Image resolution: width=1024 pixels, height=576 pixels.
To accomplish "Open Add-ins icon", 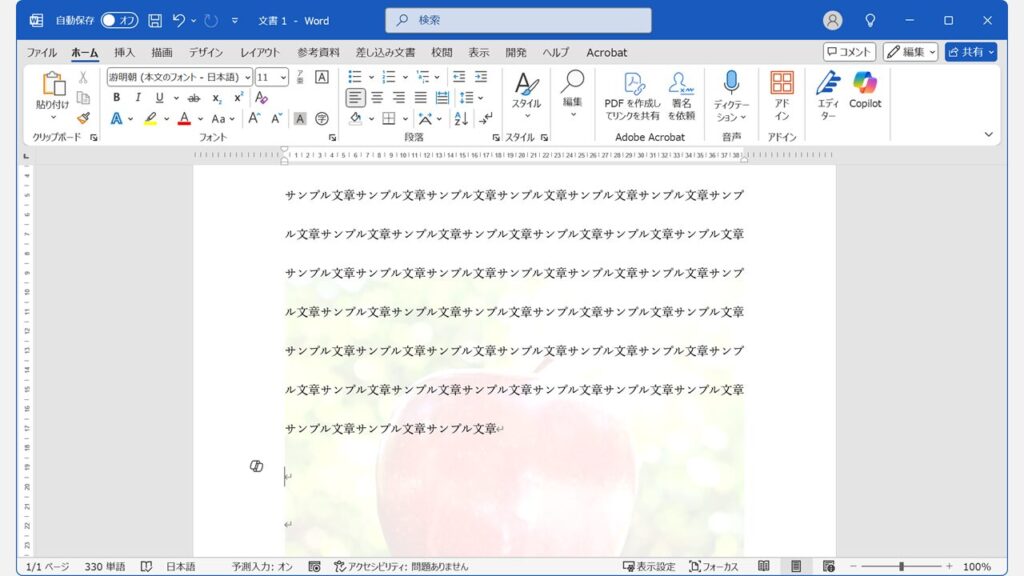I will point(782,96).
